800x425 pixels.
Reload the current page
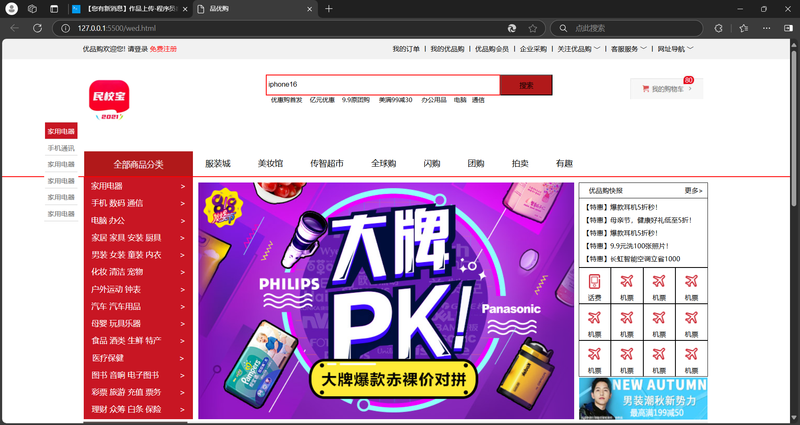point(37,29)
